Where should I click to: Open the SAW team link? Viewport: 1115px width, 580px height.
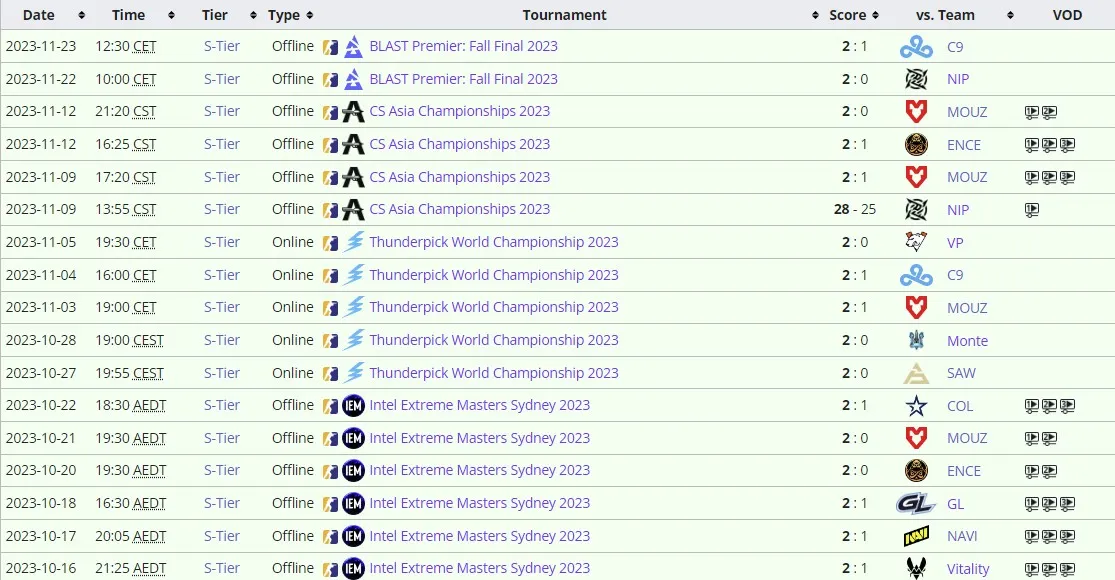961,373
